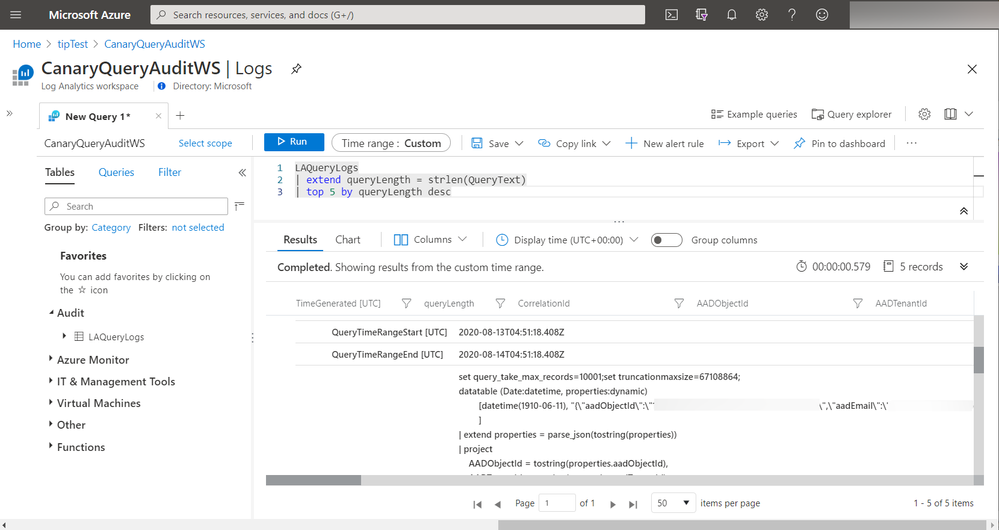The height and width of the screenshot is (530, 999).
Task: Go to the next results page
Action: point(613,504)
